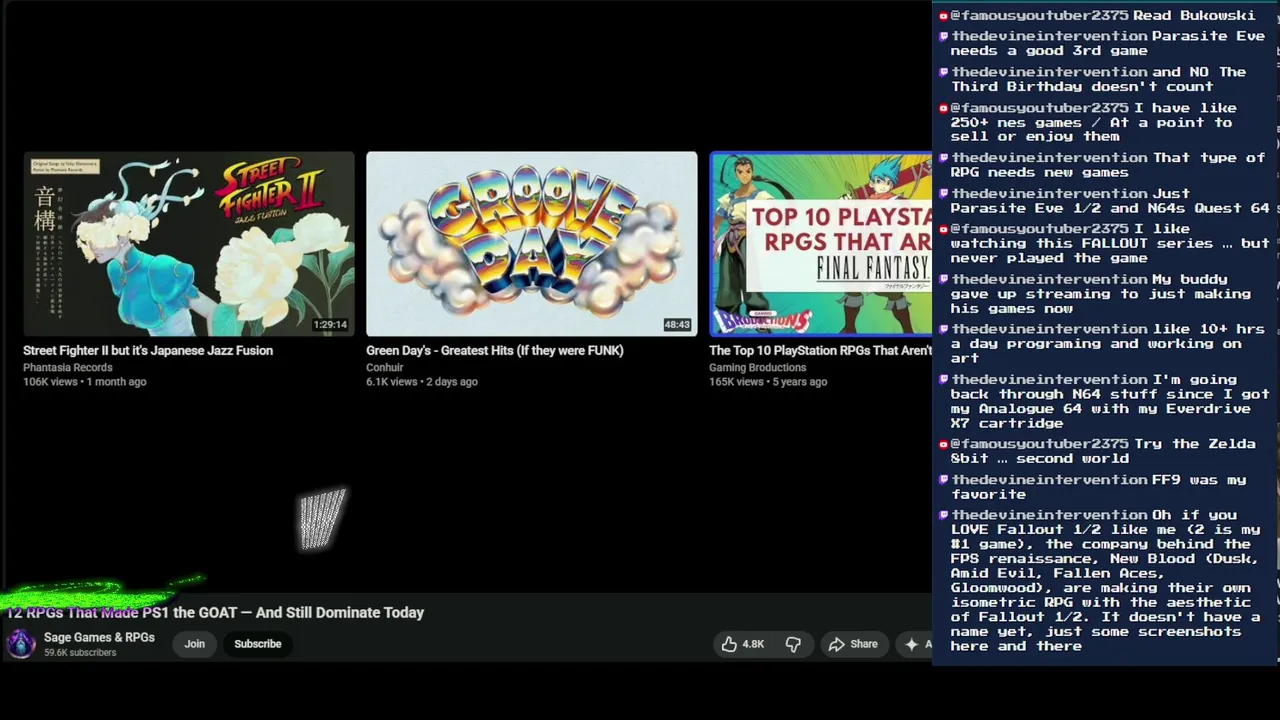Click the sparkle Ask button
Image resolution: width=1280 pixels, height=720 pixels.
coord(915,644)
